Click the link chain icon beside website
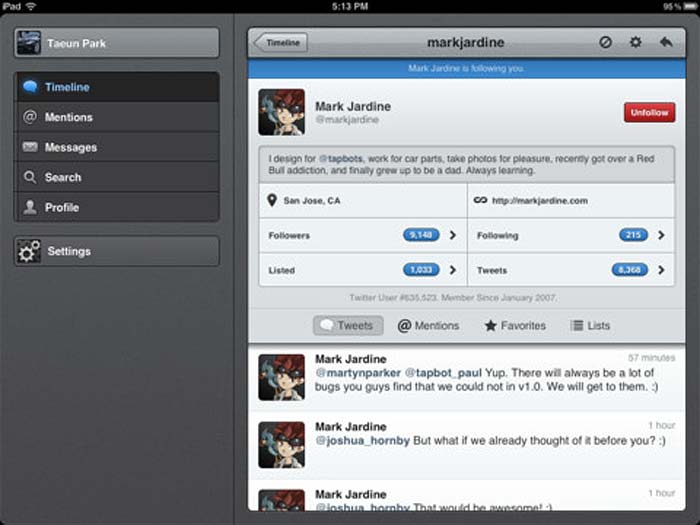The height and width of the screenshot is (525, 700). [480, 200]
